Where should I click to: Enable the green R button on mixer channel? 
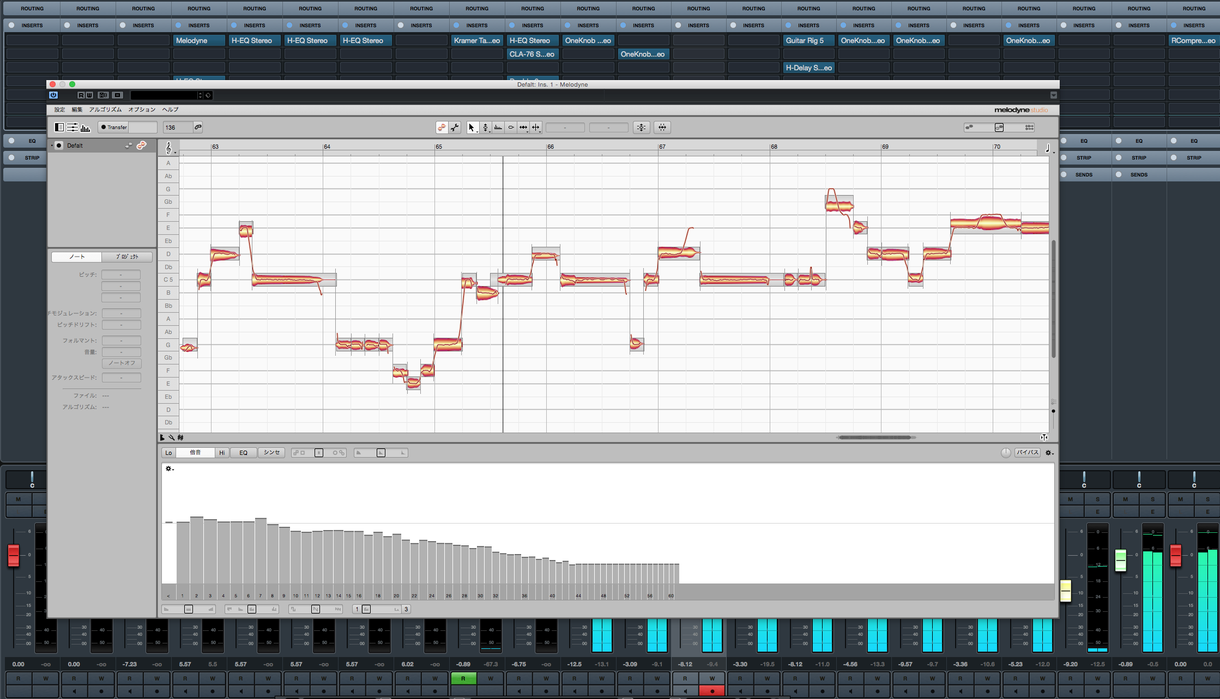click(x=462, y=678)
